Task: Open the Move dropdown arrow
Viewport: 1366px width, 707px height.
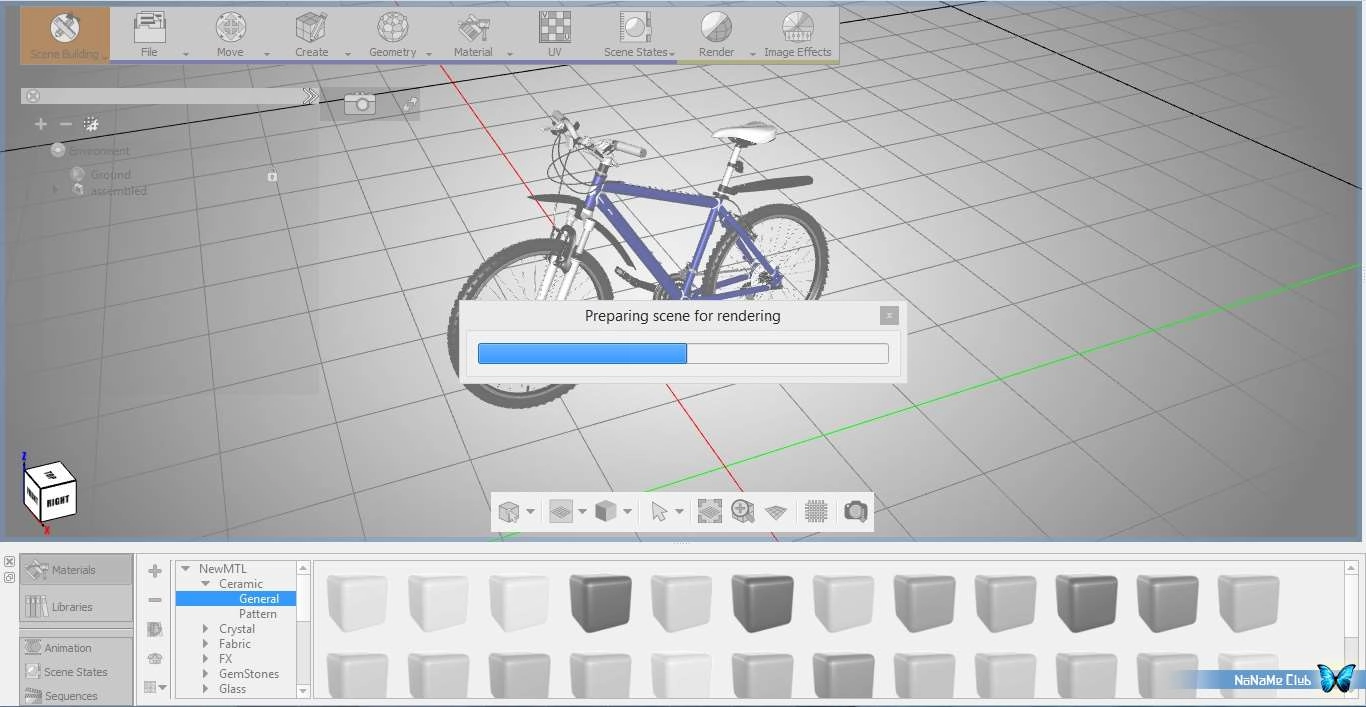Action: tap(267, 54)
